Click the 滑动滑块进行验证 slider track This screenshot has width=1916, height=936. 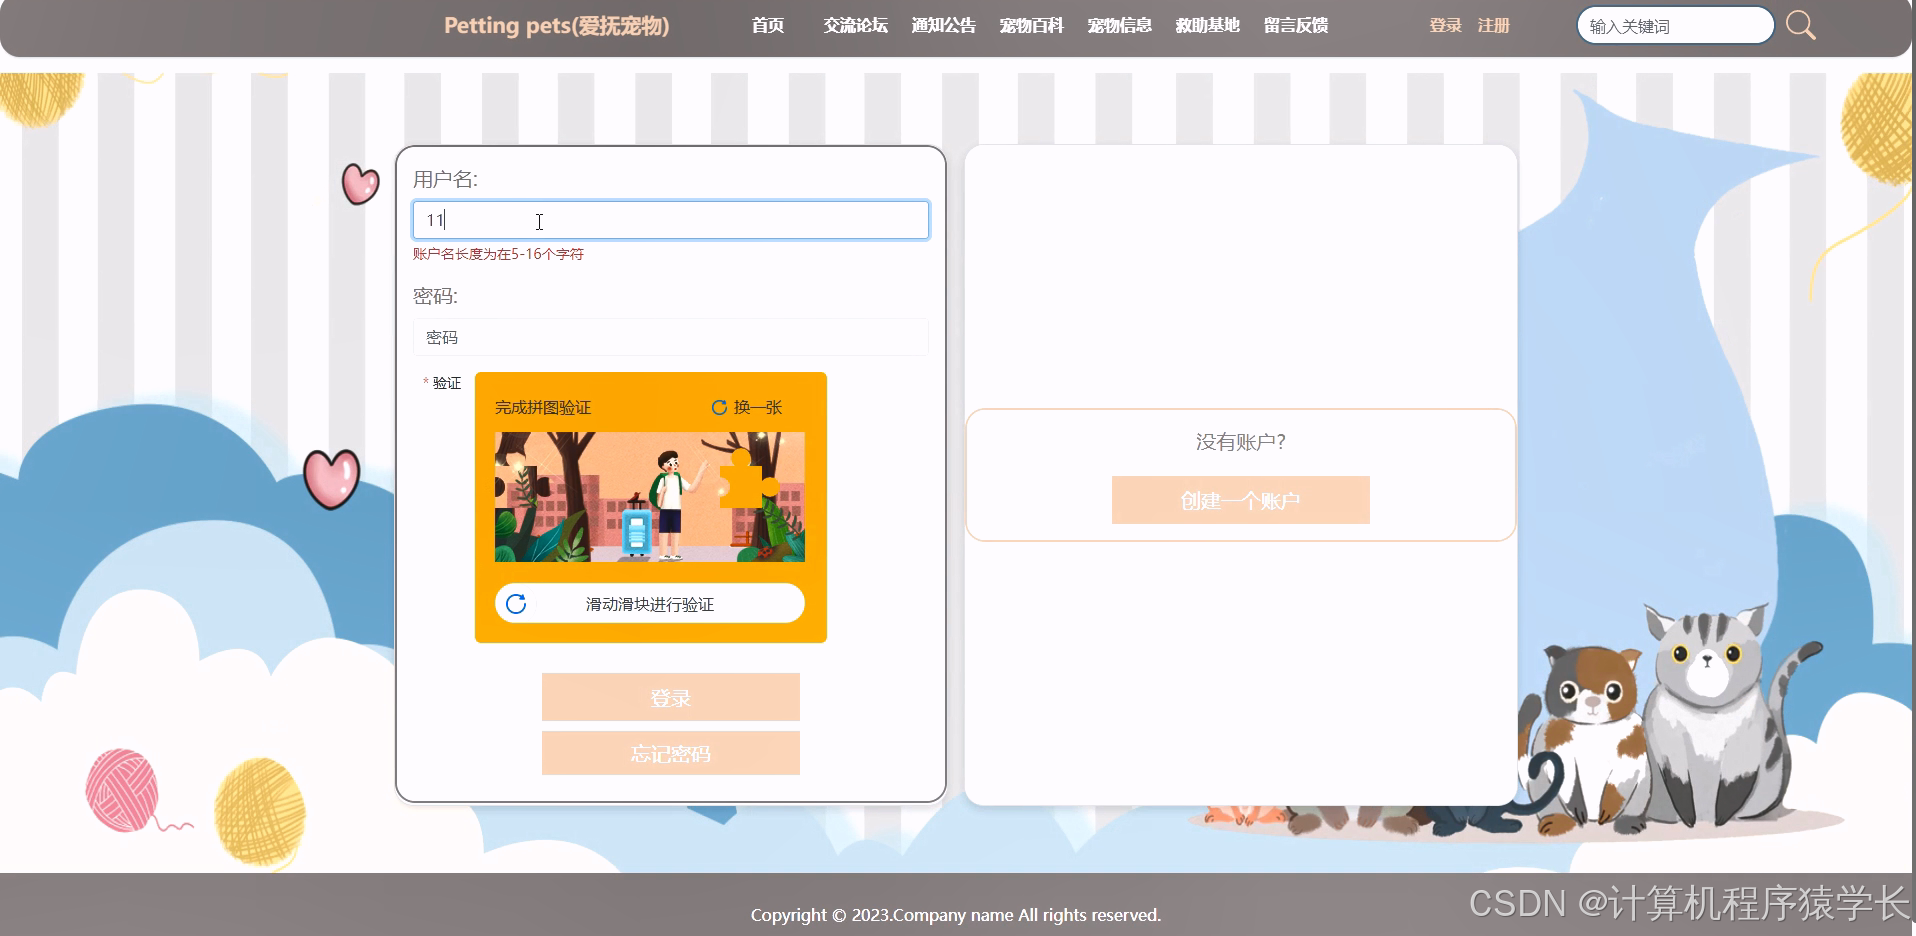pos(650,604)
